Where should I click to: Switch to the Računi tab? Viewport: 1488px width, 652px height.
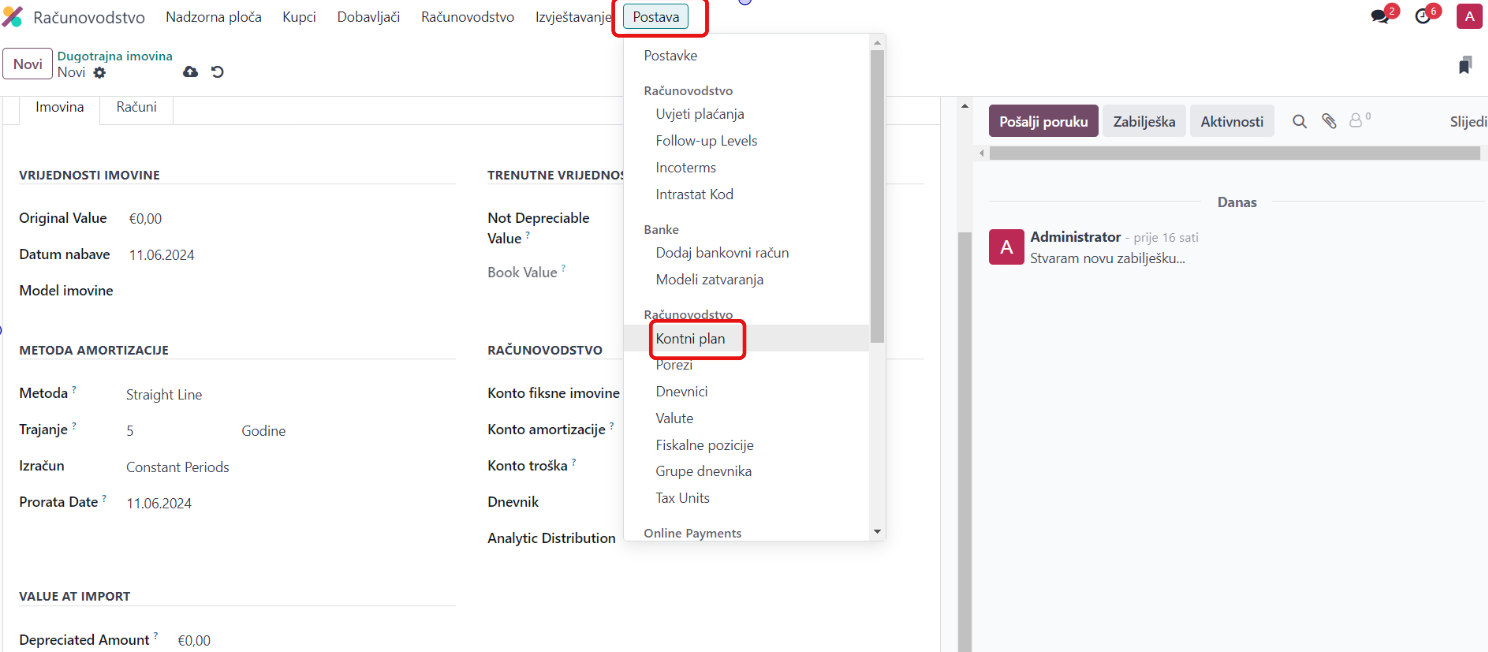136,107
